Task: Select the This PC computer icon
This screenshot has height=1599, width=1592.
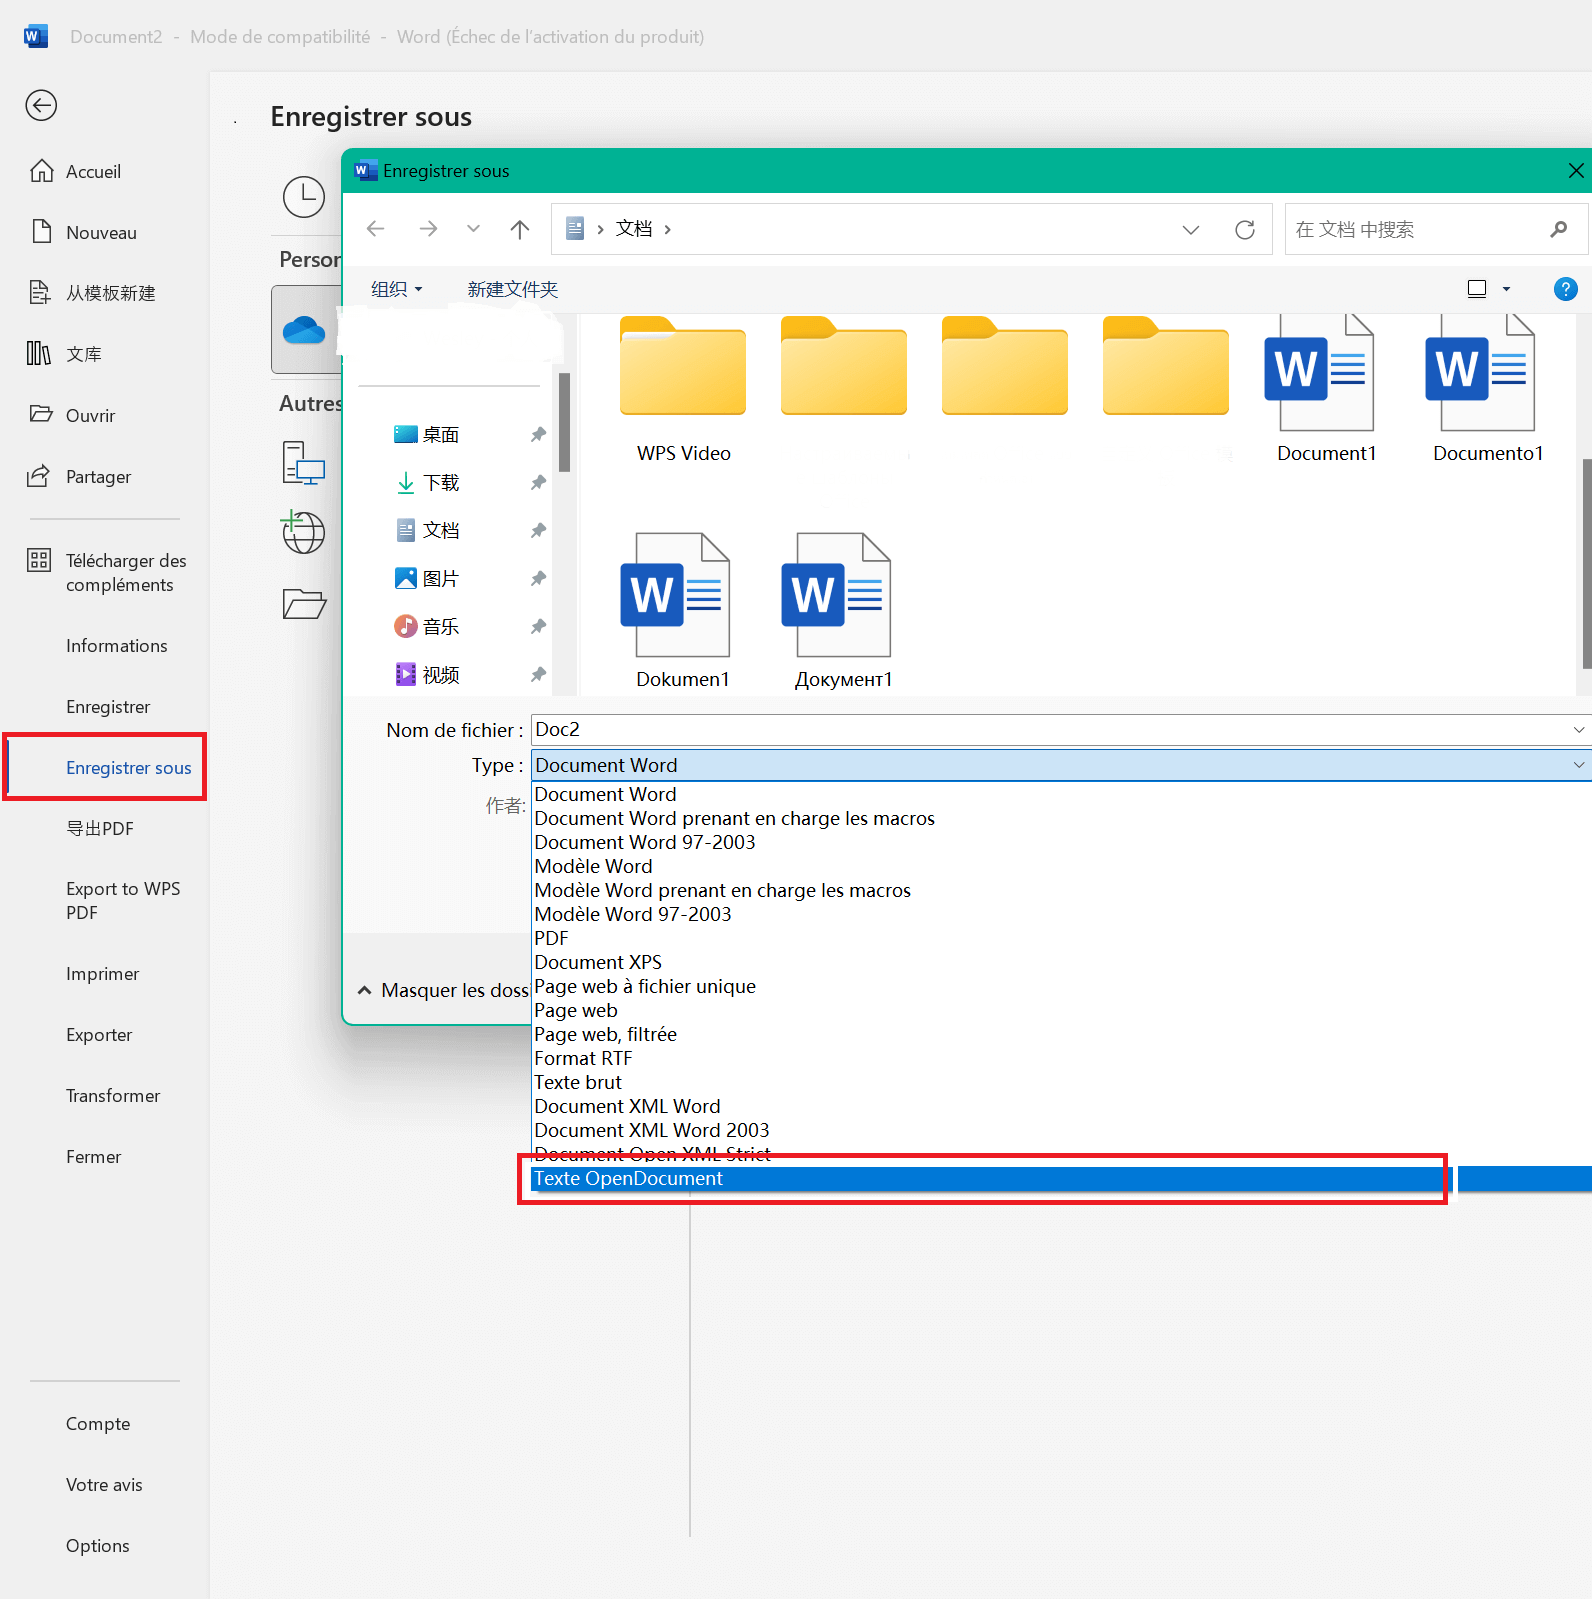Action: (x=304, y=464)
